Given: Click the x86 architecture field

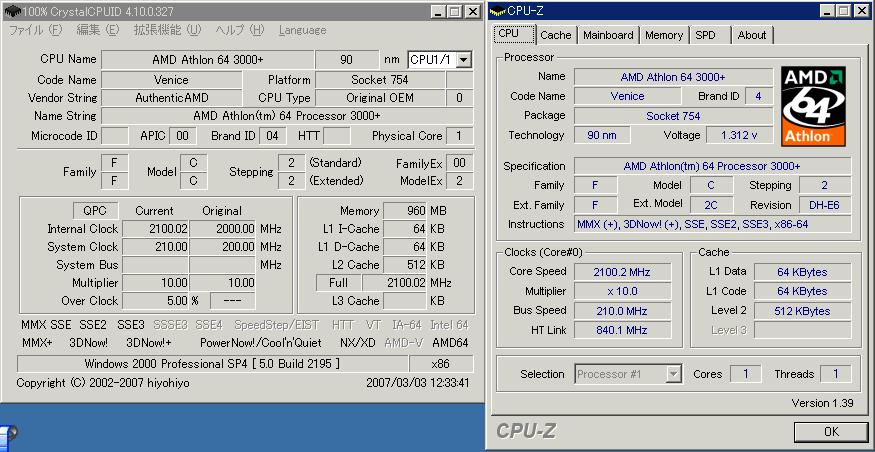Looking at the screenshot, I should pos(441,364).
